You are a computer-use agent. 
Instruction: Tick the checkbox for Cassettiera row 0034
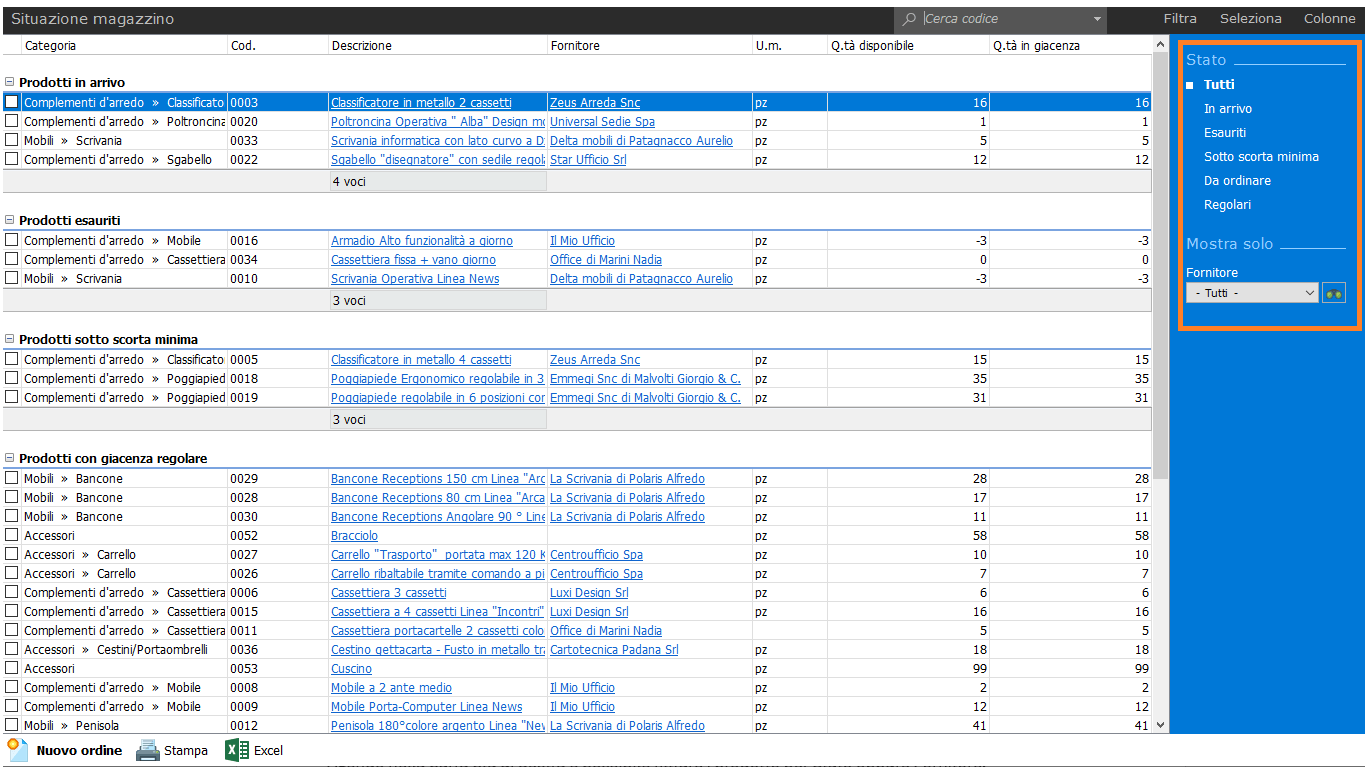click(12, 259)
